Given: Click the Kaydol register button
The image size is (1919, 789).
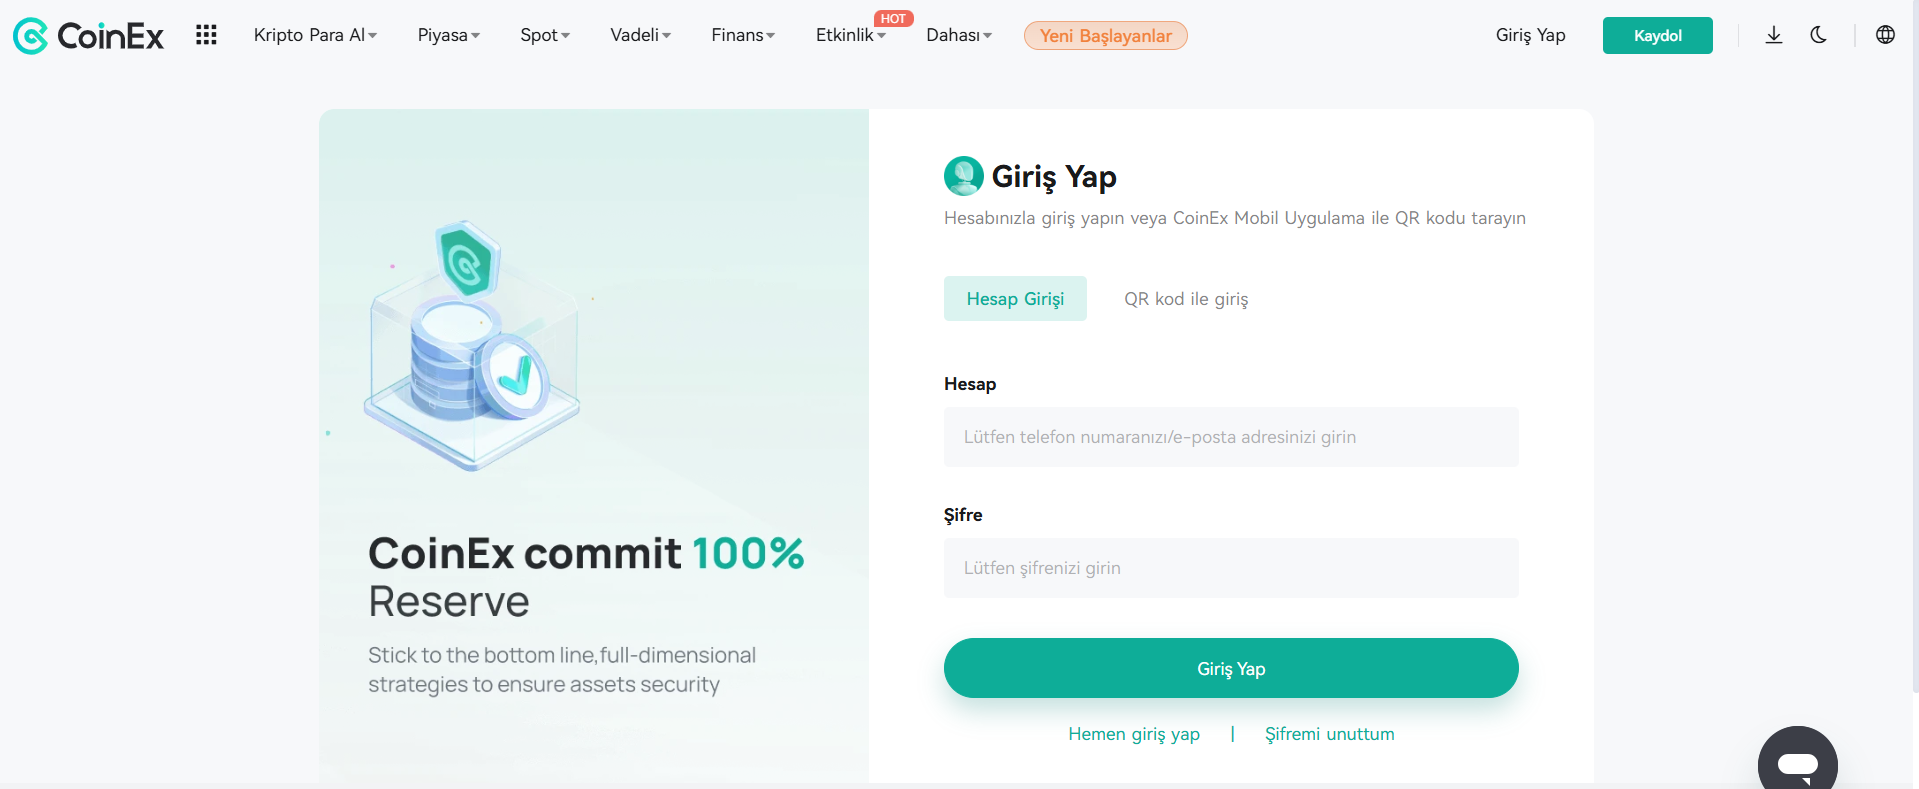Looking at the screenshot, I should click(1657, 36).
